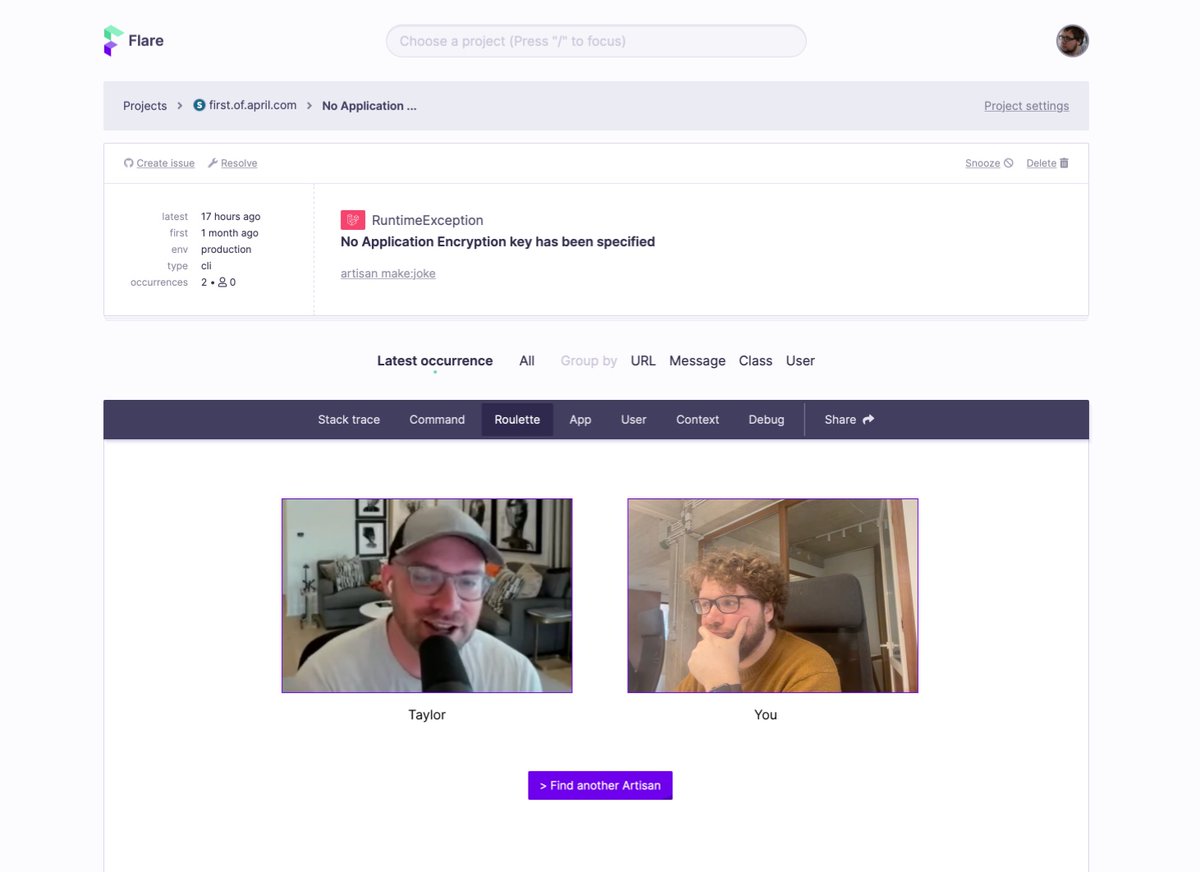1200x872 pixels.
Task: Click the 'production' env value
Action: pos(226,249)
